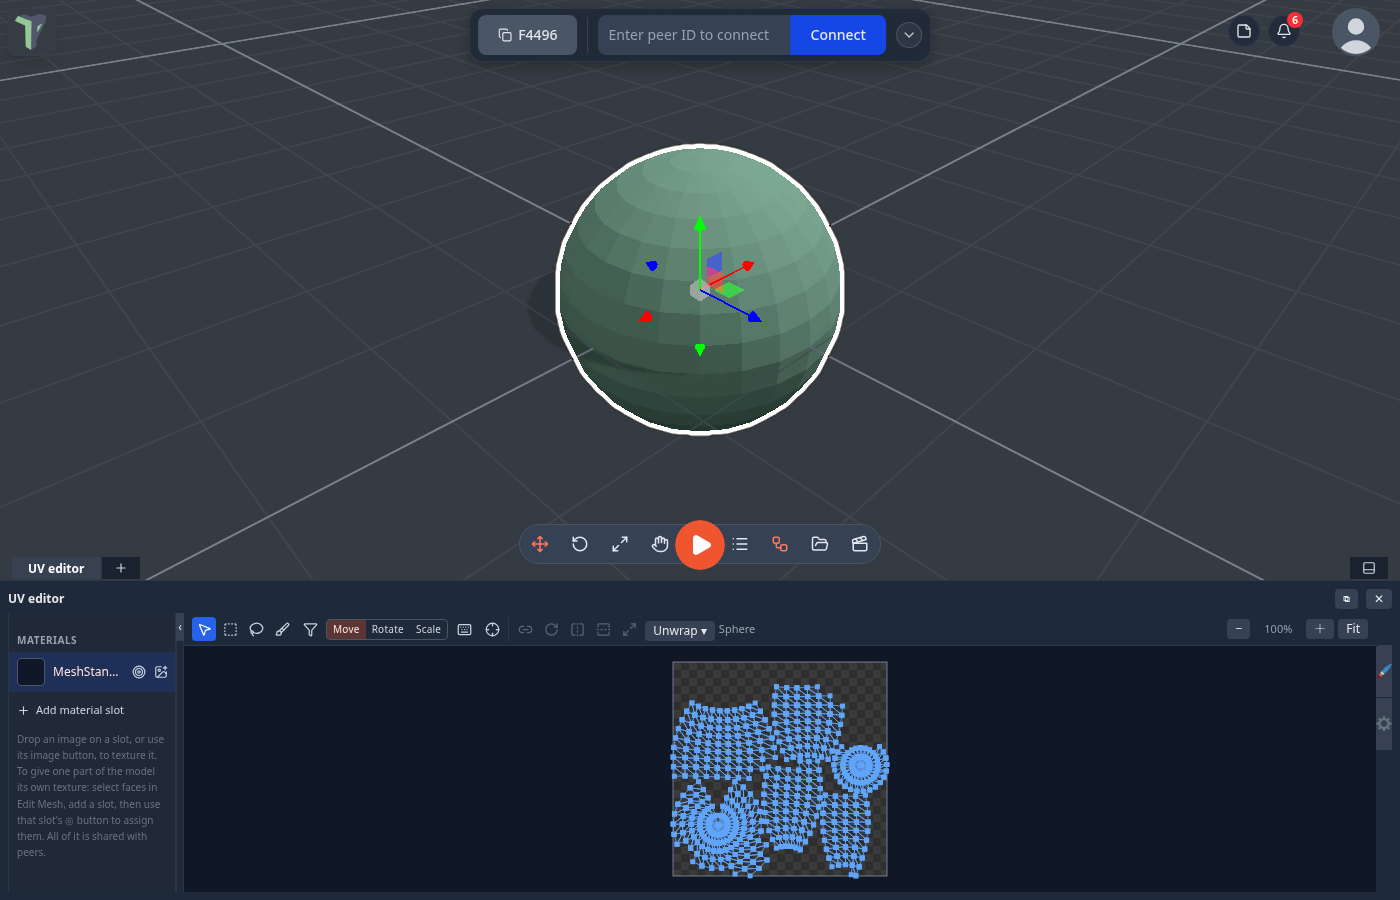Select the arrow pointer tool in UV editor
This screenshot has height=900, width=1400.
204,629
